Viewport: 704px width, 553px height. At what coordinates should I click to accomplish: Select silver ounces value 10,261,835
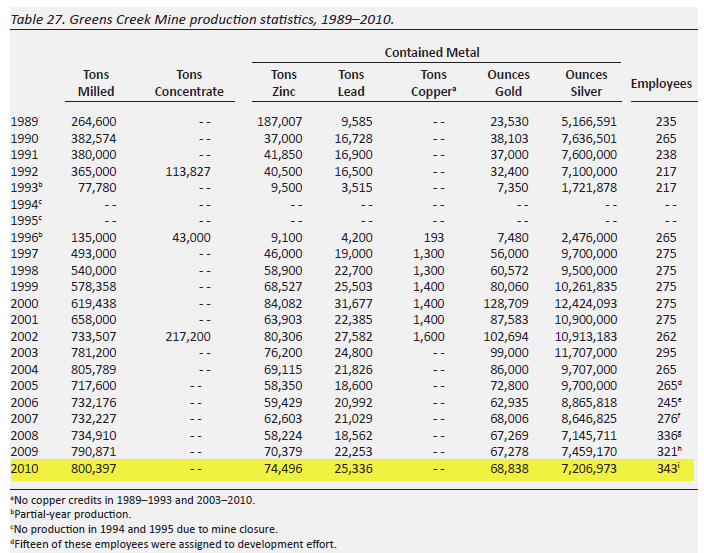point(586,287)
